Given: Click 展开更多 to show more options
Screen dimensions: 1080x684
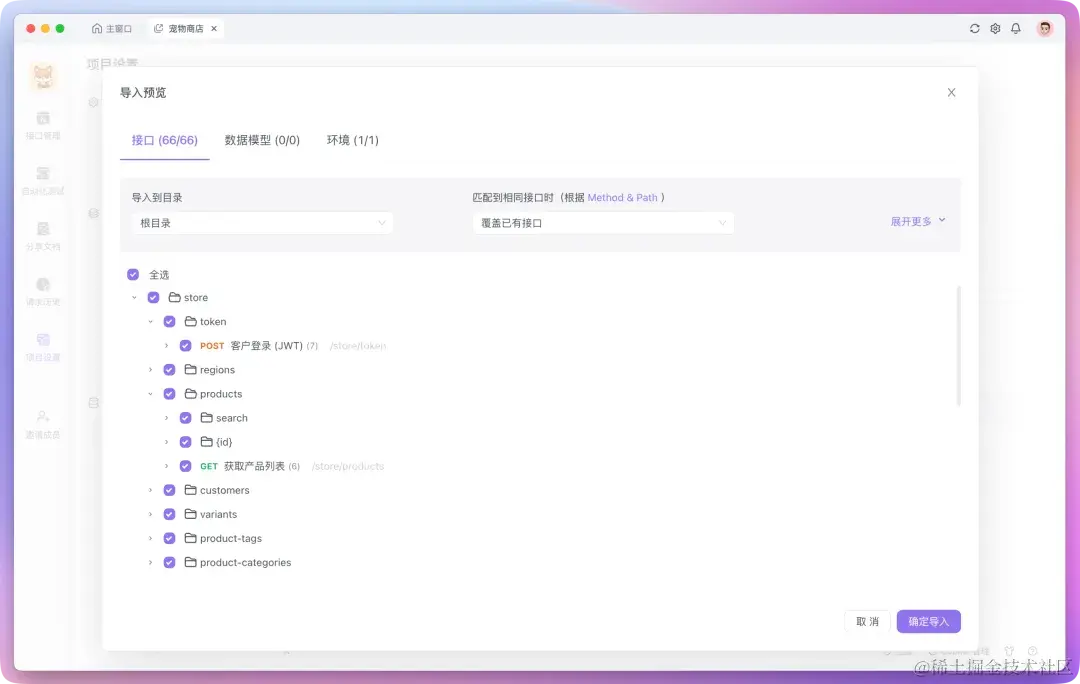Looking at the screenshot, I should pyautogui.click(x=917, y=221).
